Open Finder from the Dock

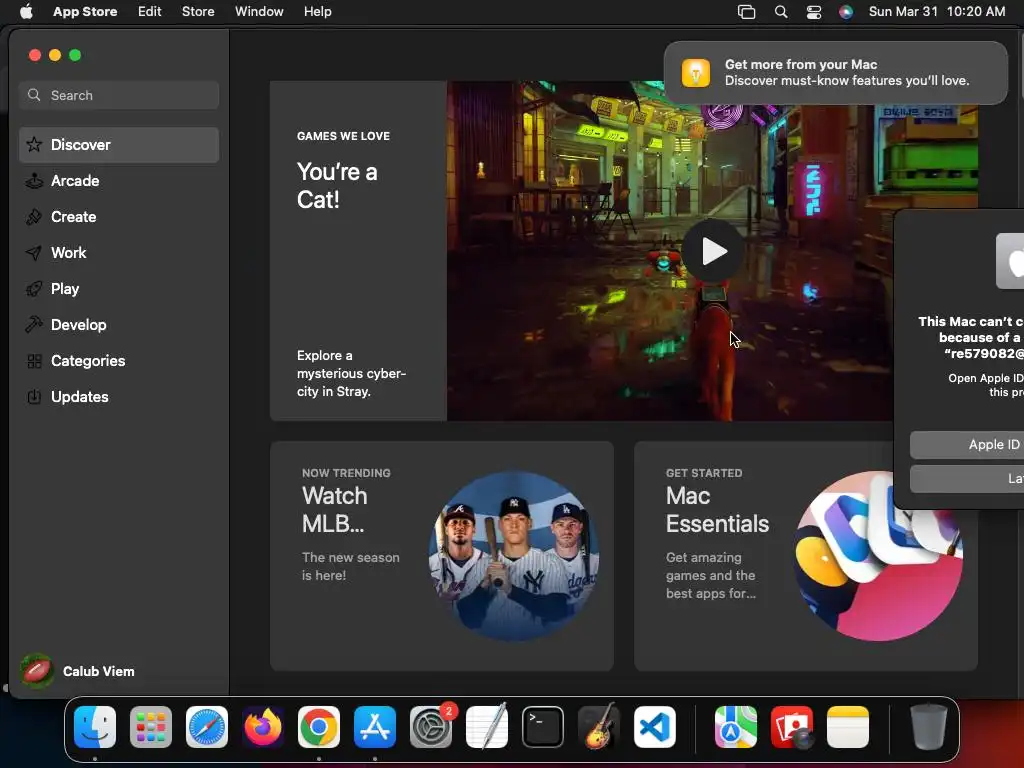tap(95, 727)
